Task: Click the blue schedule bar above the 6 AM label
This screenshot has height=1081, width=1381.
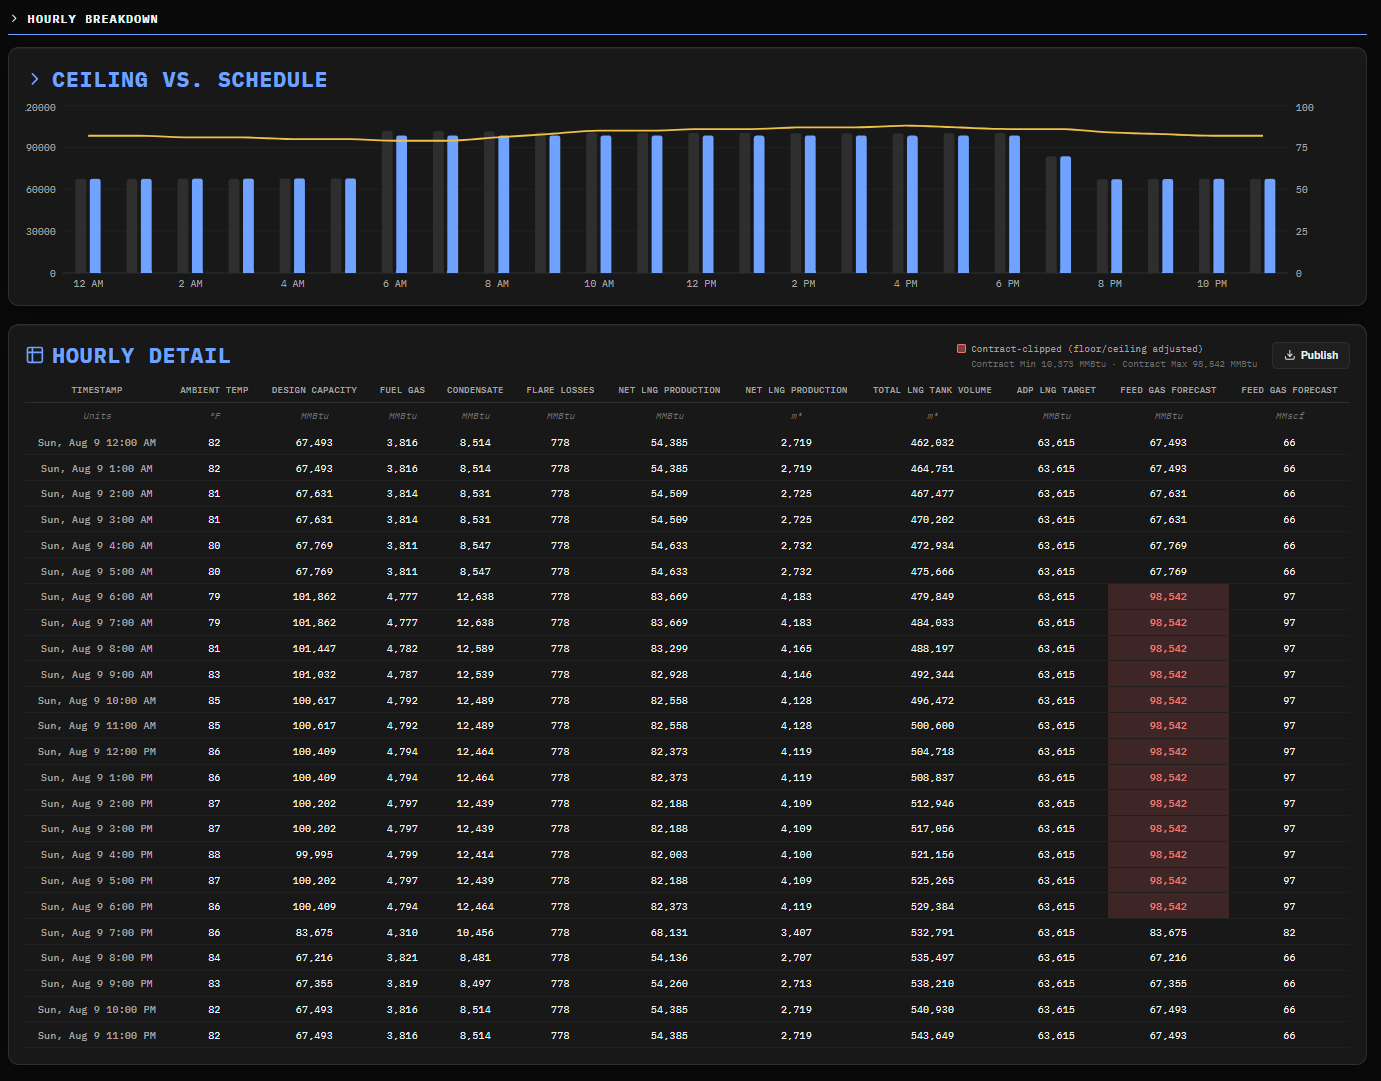Action: point(401,205)
